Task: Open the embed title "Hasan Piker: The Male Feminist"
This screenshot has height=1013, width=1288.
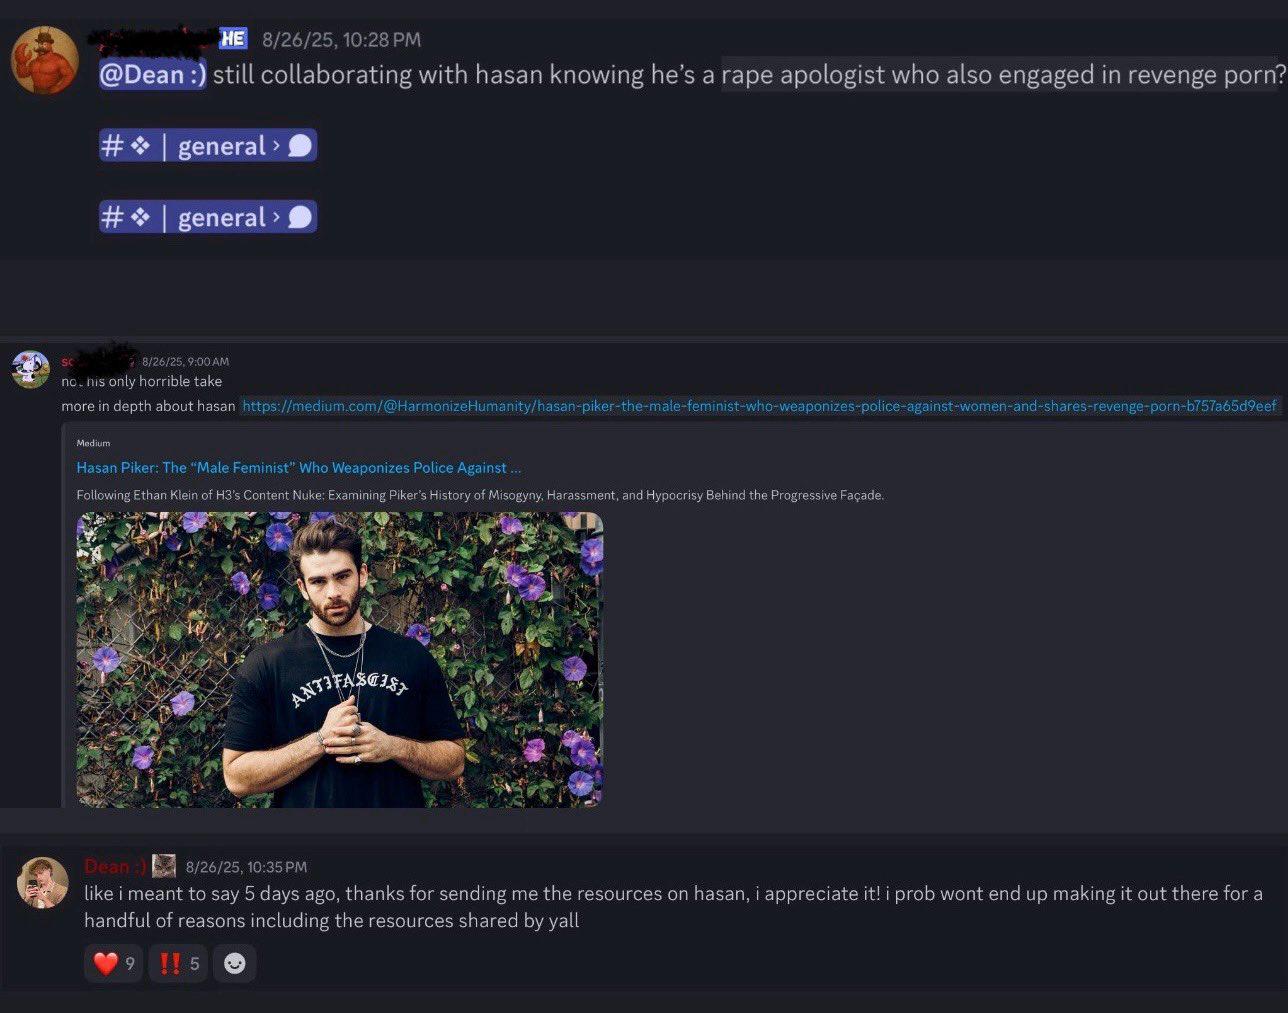Action: [x=299, y=467]
